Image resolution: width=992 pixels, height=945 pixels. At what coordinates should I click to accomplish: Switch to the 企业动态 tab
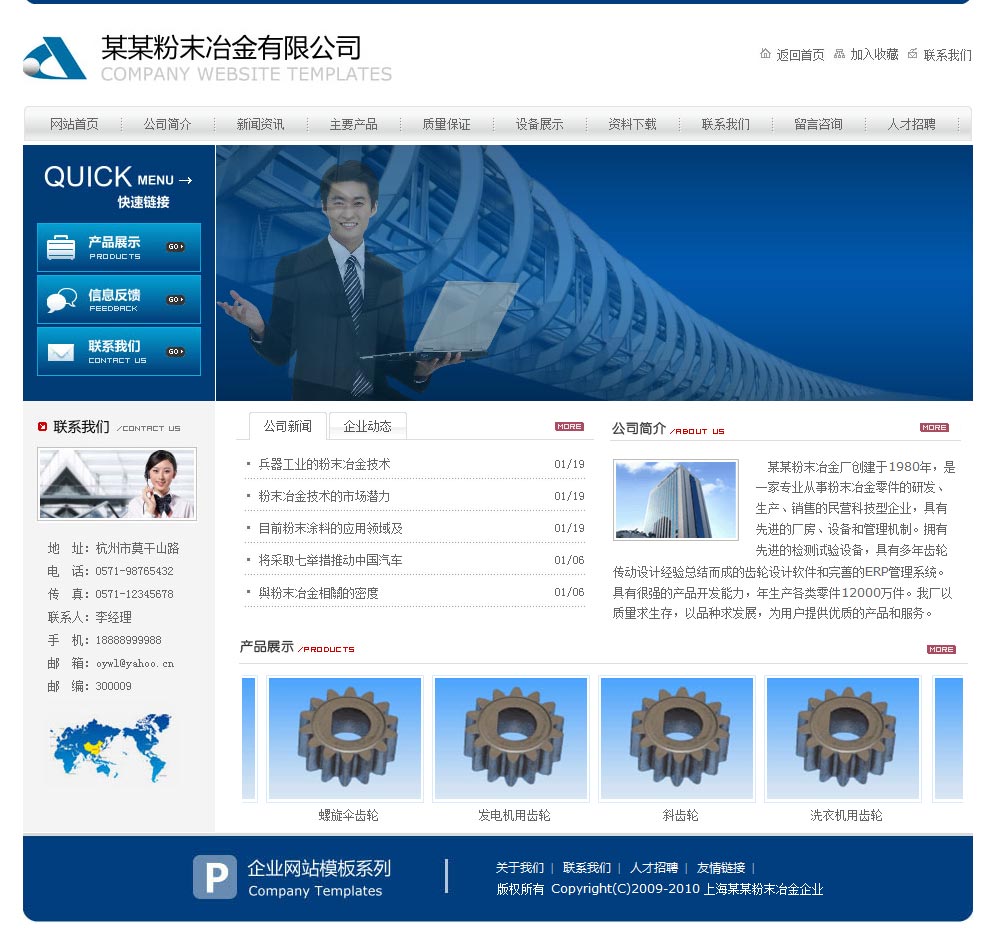coord(367,425)
